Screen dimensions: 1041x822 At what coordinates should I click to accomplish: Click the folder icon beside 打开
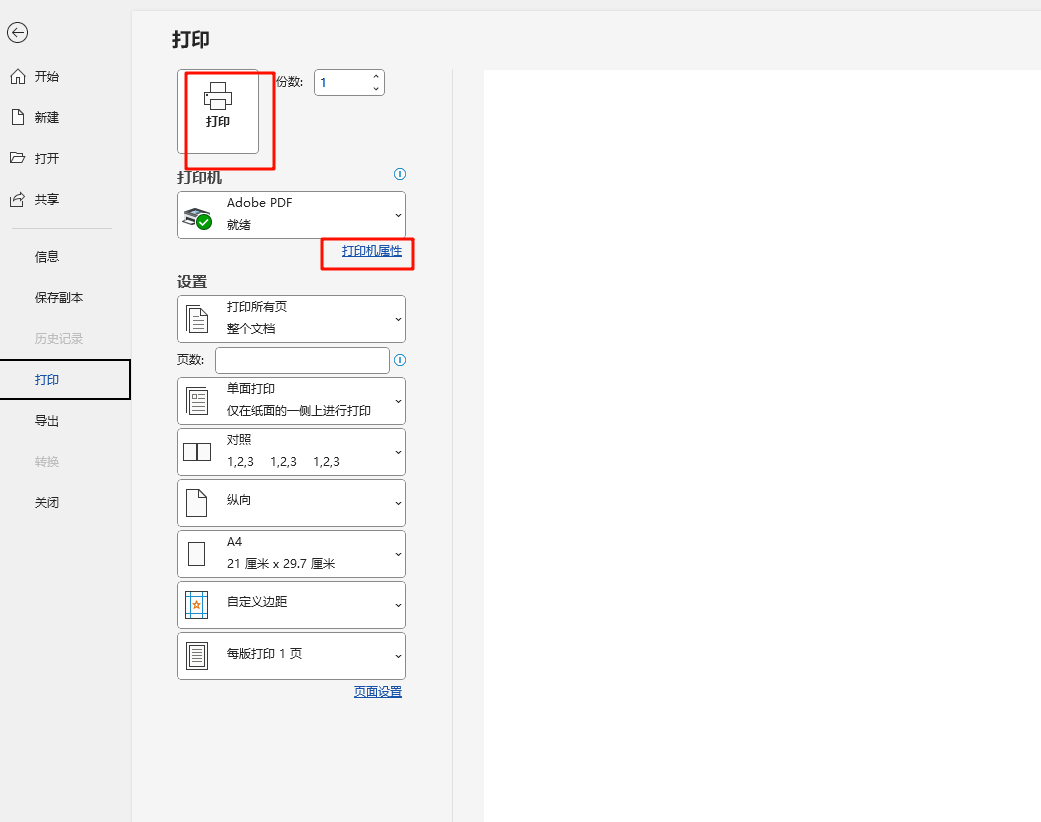[x=18, y=158]
